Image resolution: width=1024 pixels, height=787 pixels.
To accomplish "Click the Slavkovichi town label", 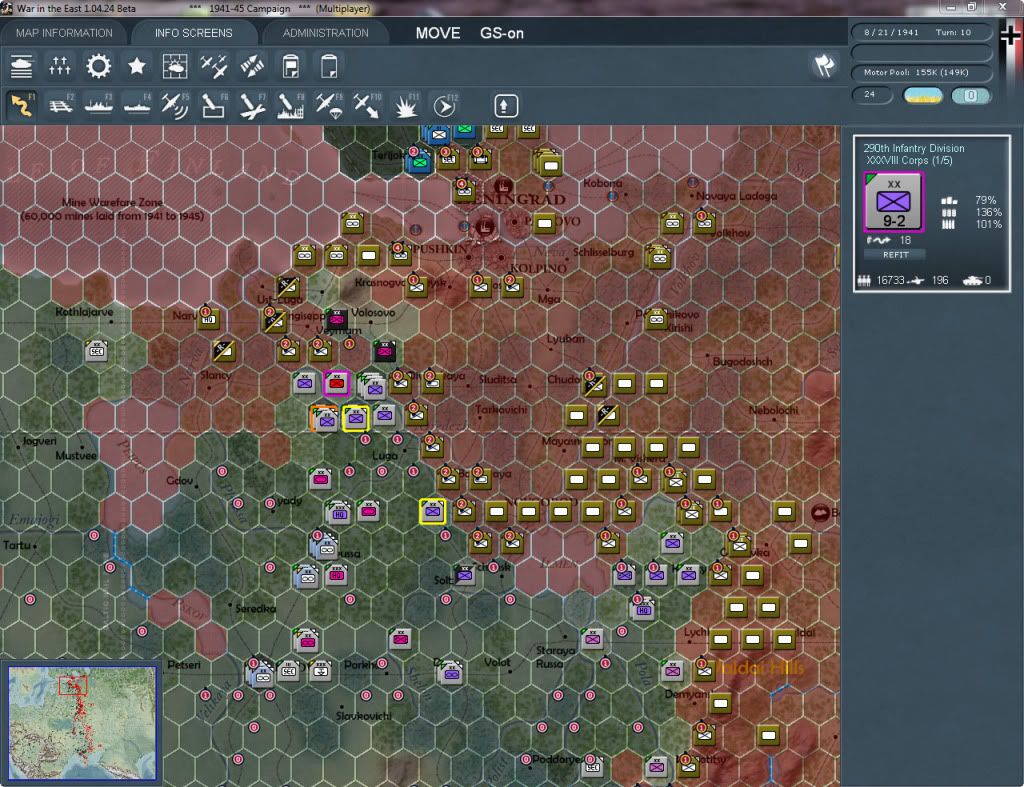I will coord(363,716).
